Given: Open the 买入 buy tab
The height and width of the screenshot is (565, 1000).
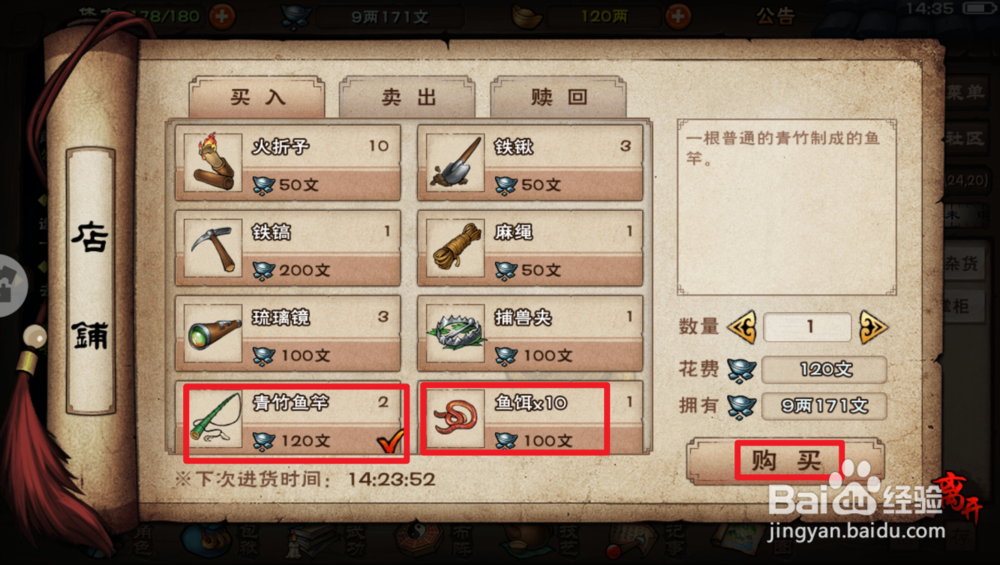Looking at the screenshot, I should [x=257, y=97].
